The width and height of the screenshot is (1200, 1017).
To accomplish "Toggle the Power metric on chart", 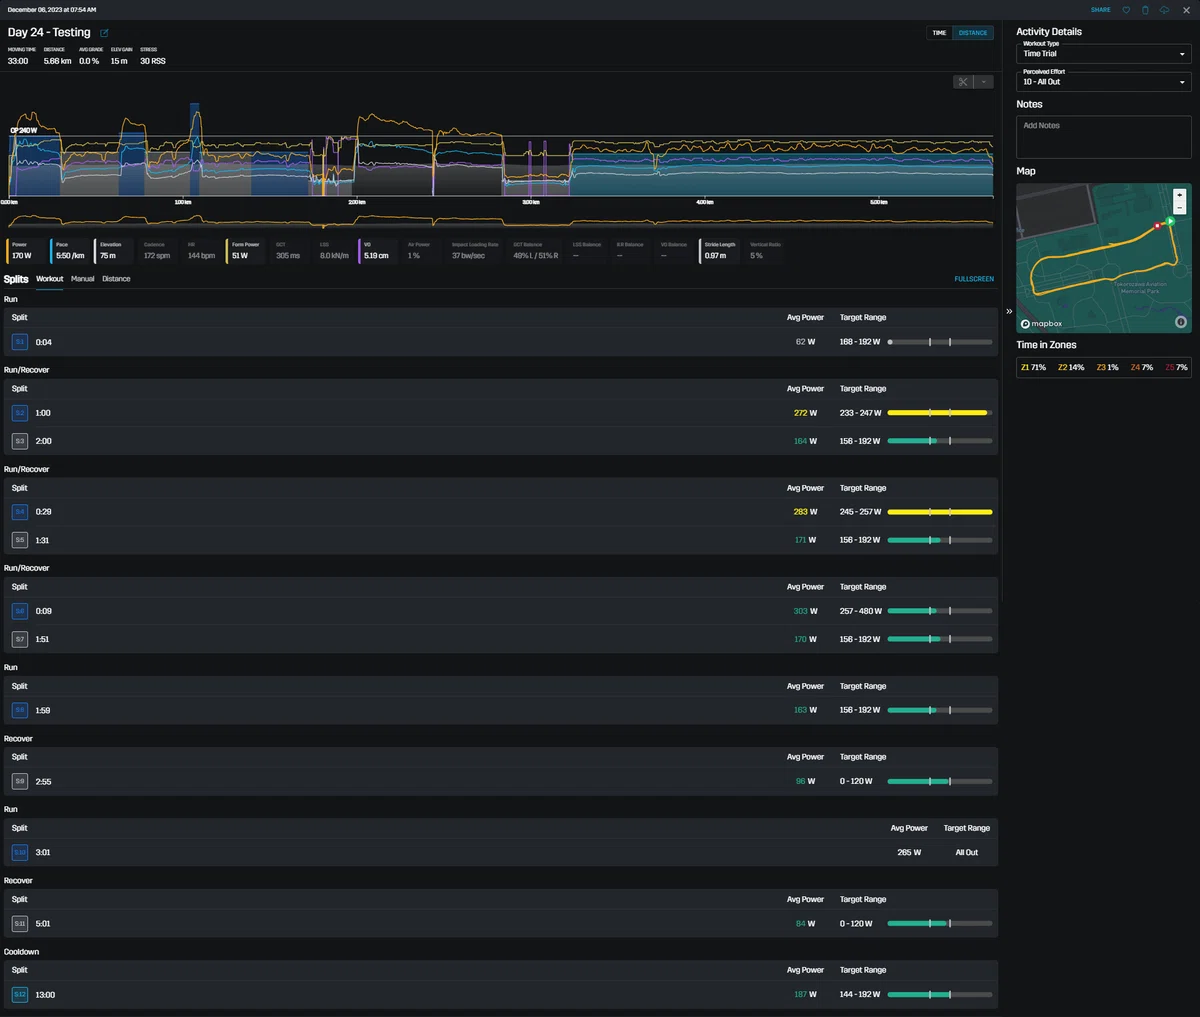I will pos(25,250).
